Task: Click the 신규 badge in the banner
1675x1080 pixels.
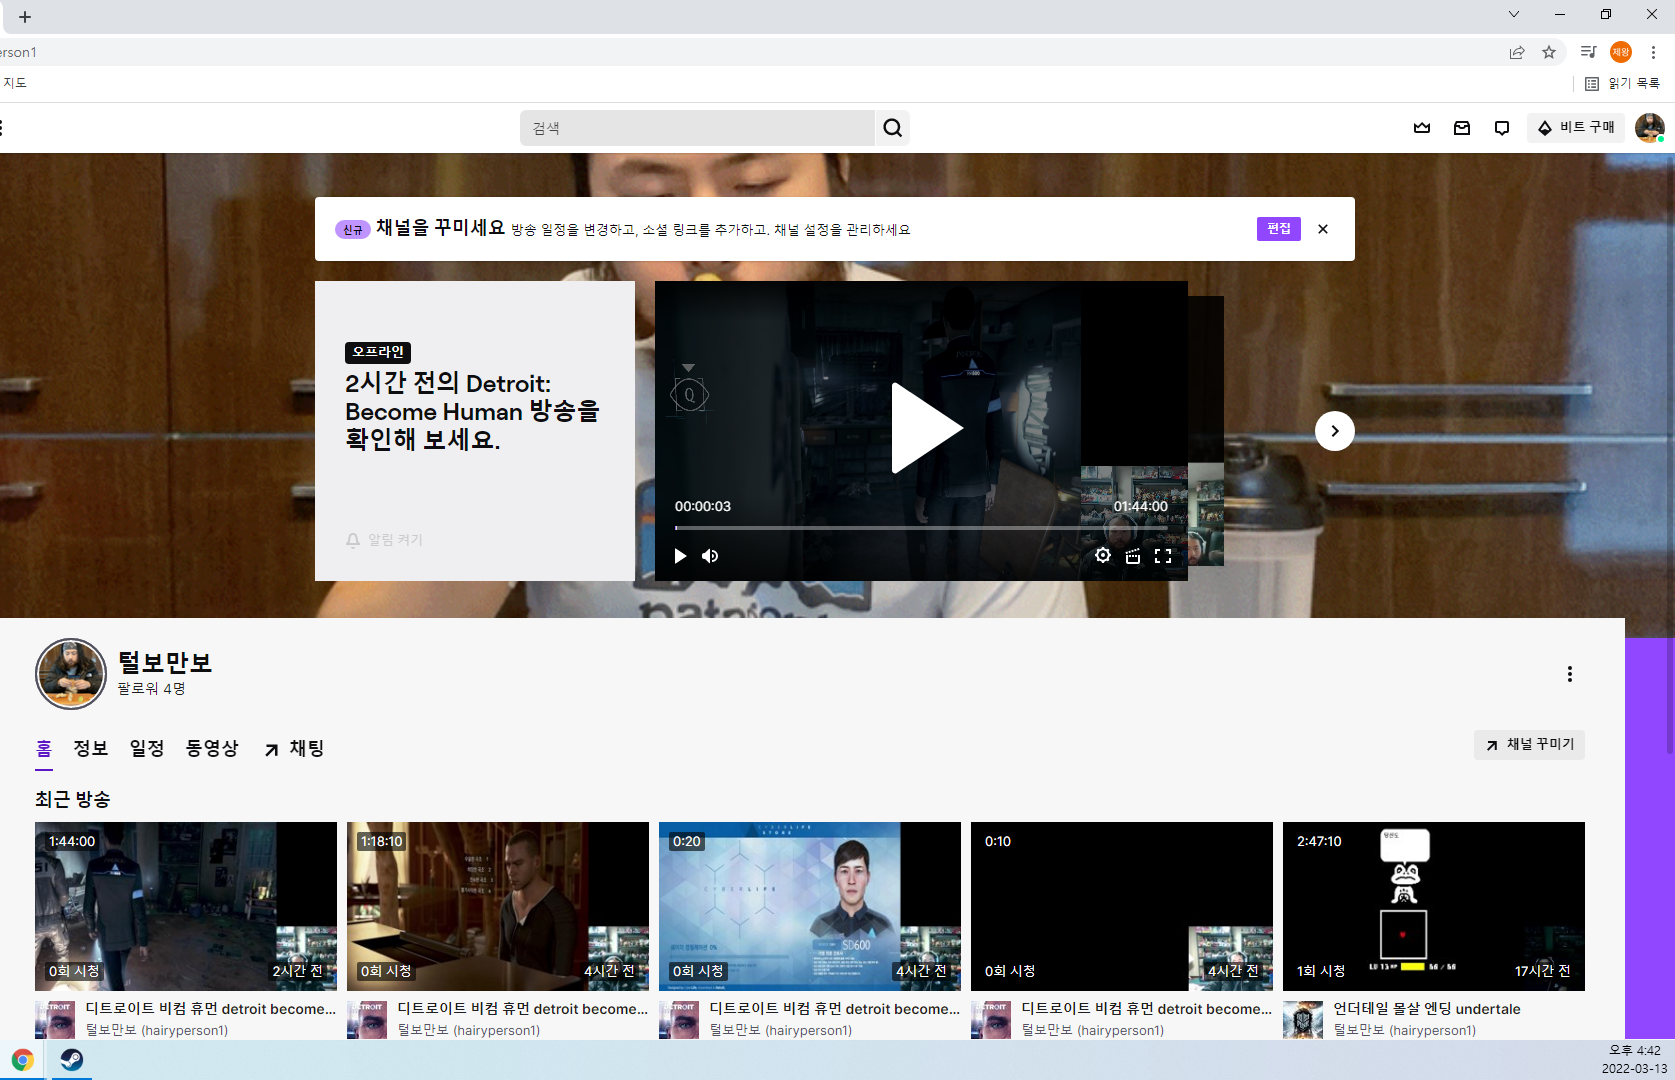Action: [x=352, y=230]
